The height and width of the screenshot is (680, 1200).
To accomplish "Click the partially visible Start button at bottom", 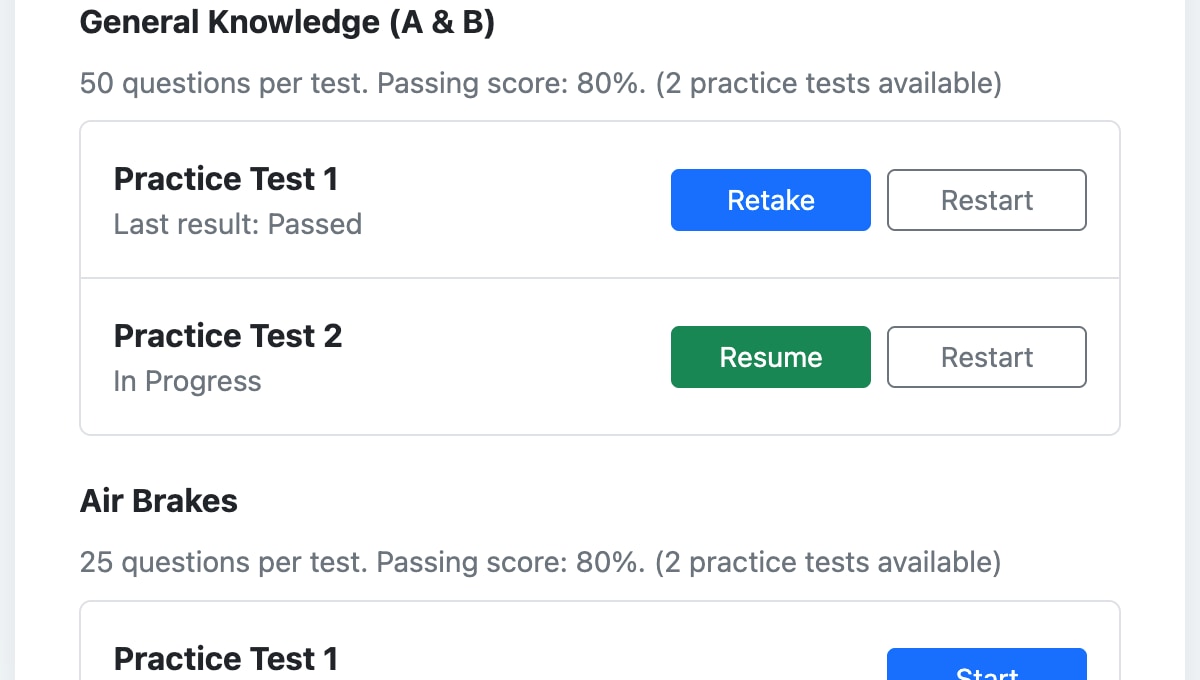I will click(986, 670).
